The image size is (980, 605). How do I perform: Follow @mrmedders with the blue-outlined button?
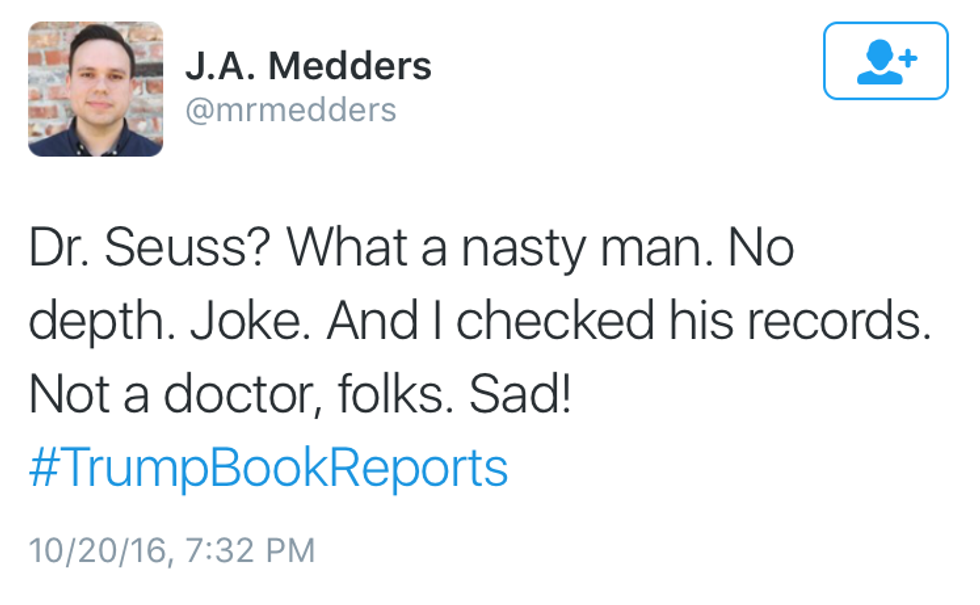tap(885, 61)
